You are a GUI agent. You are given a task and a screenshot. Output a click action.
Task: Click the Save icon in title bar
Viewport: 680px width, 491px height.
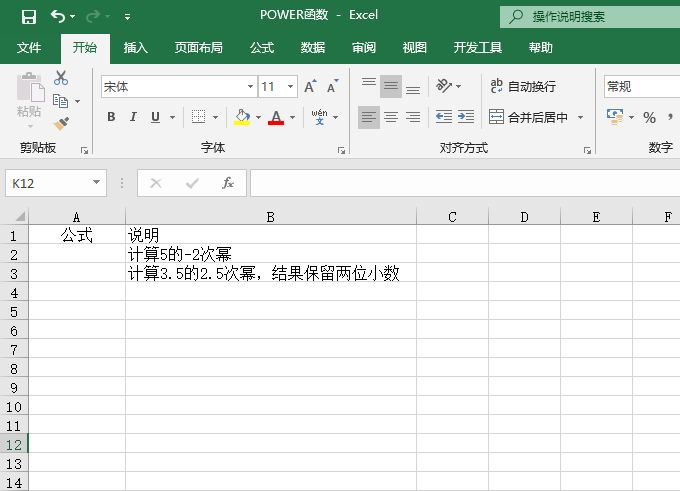click(28, 16)
